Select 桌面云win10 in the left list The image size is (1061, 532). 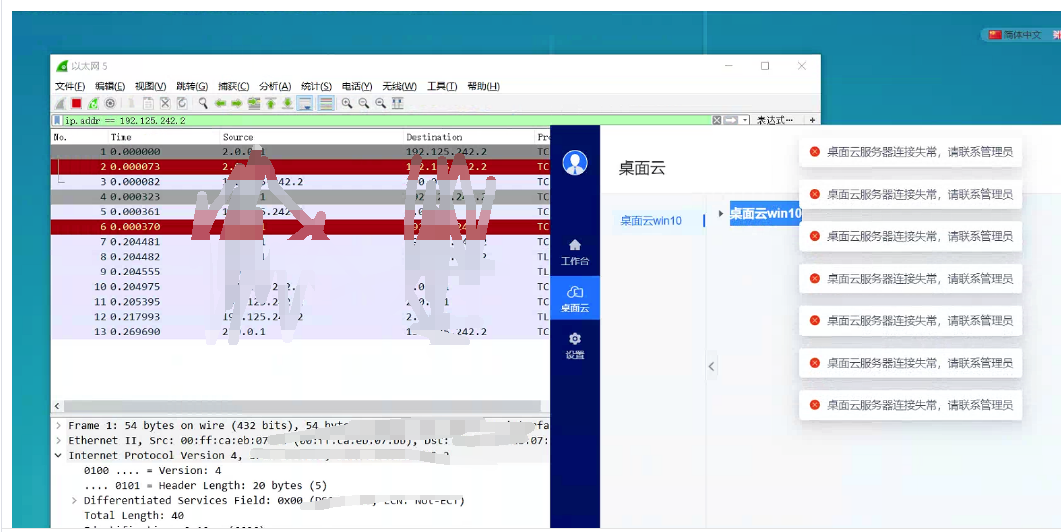point(651,221)
